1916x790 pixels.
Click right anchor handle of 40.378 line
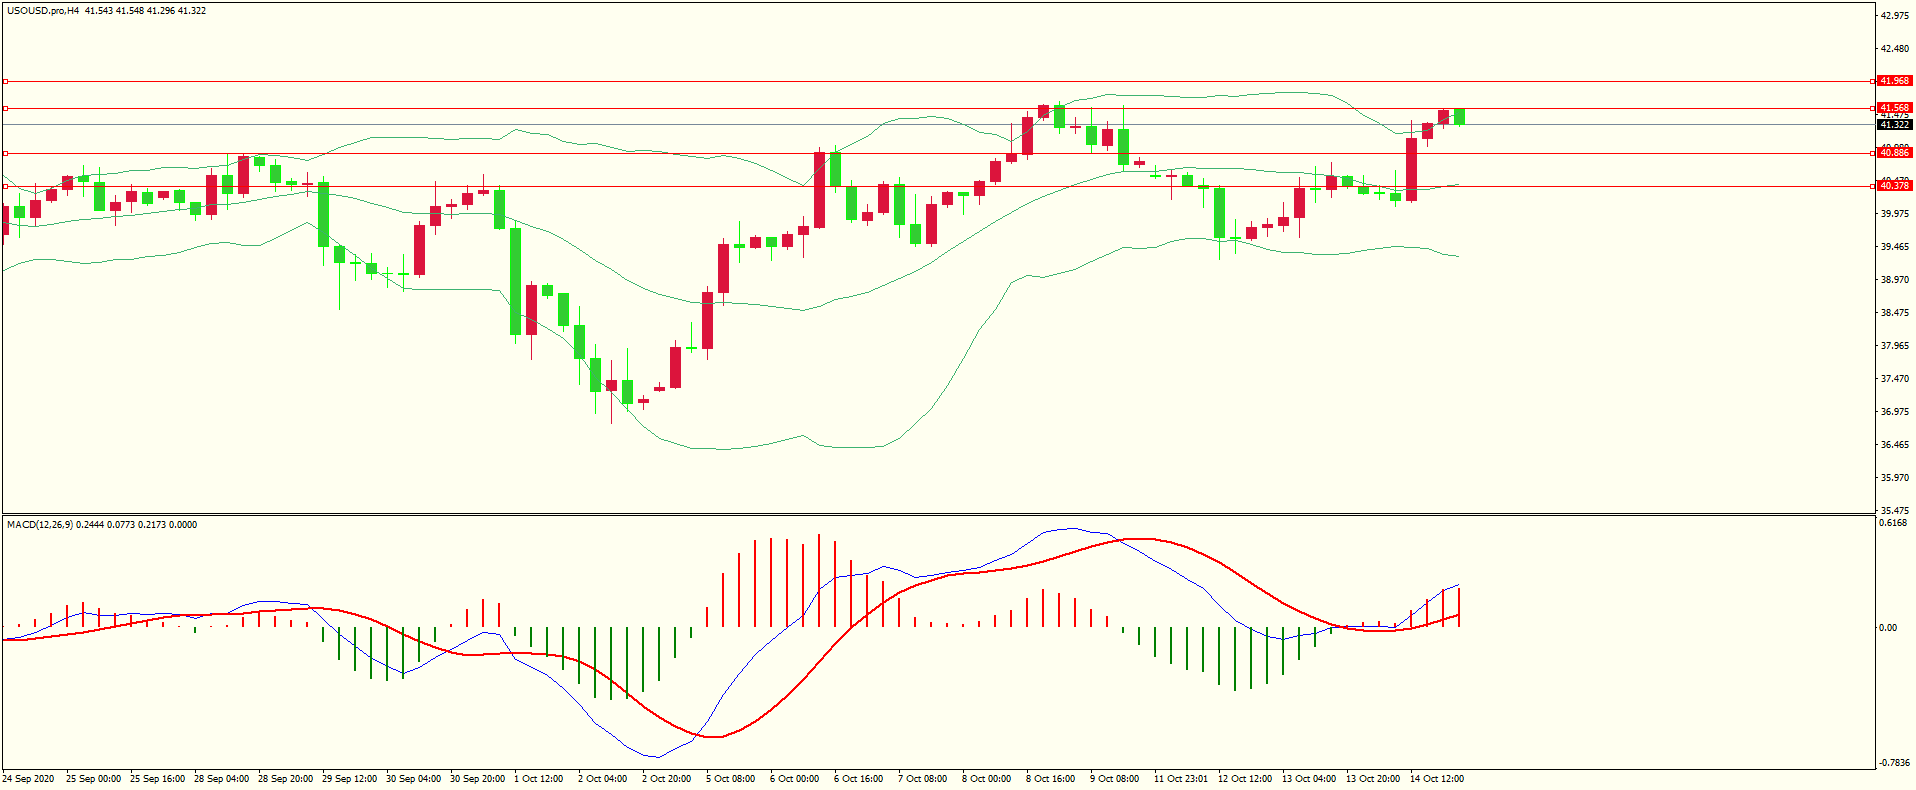pyautogui.click(x=1872, y=186)
